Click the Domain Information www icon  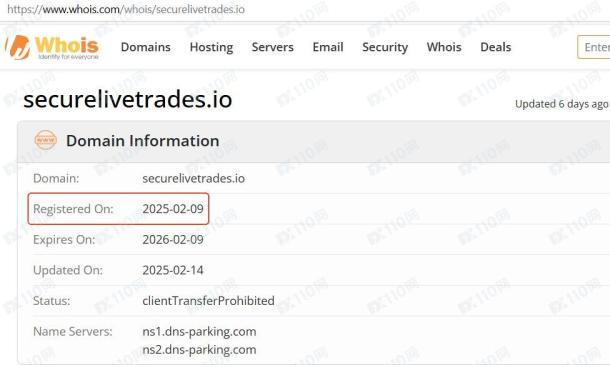[46, 140]
